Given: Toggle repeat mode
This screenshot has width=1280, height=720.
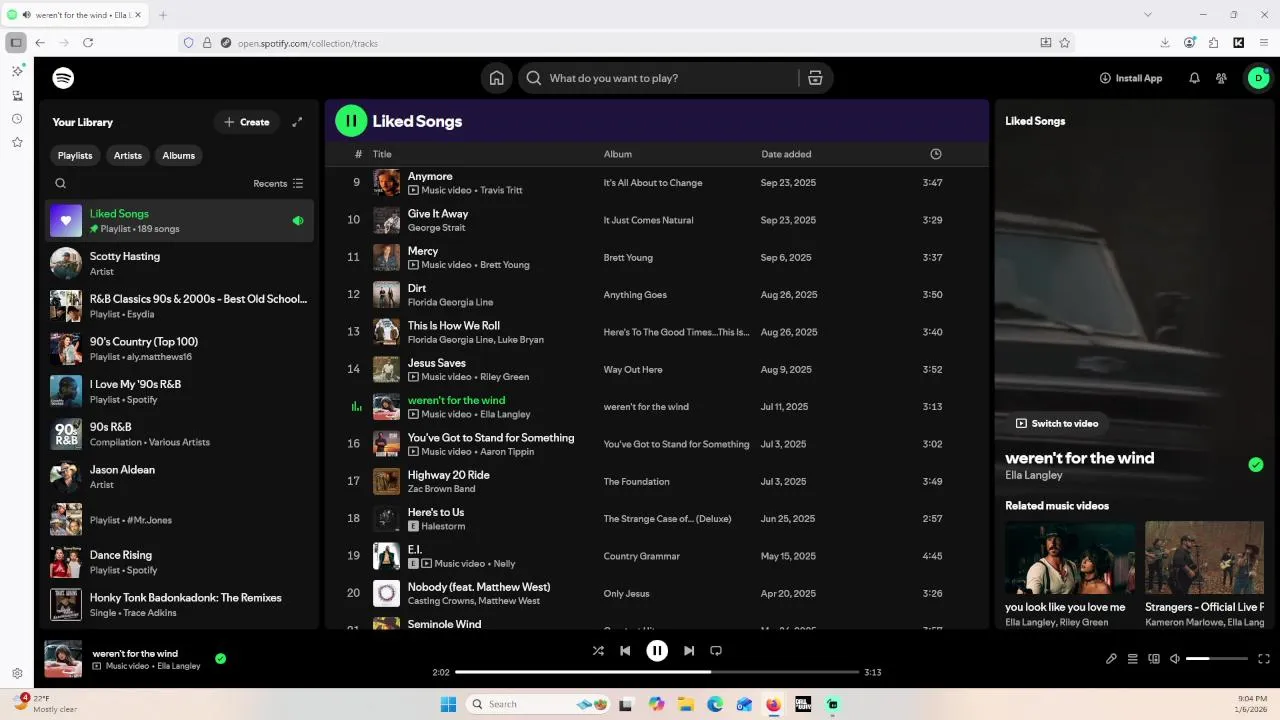Looking at the screenshot, I should pyautogui.click(x=716, y=650).
